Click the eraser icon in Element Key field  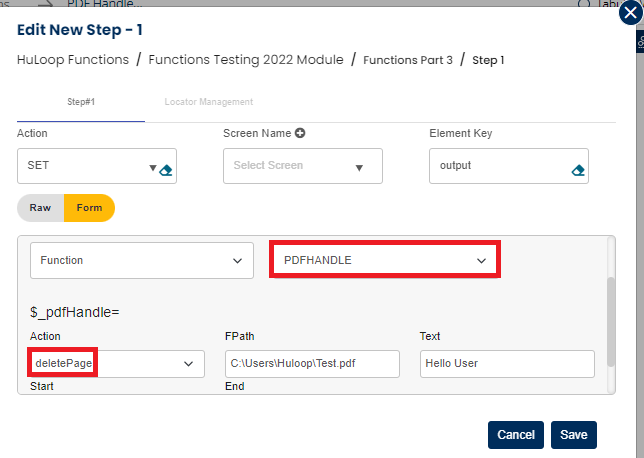(x=577, y=170)
